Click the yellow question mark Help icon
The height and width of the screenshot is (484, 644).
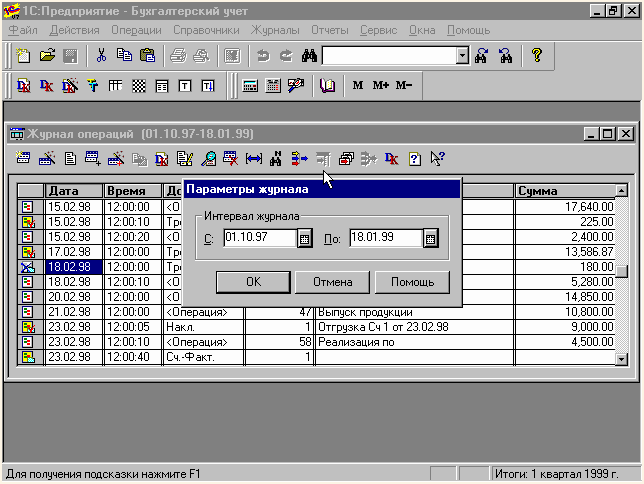(x=536, y=55)
